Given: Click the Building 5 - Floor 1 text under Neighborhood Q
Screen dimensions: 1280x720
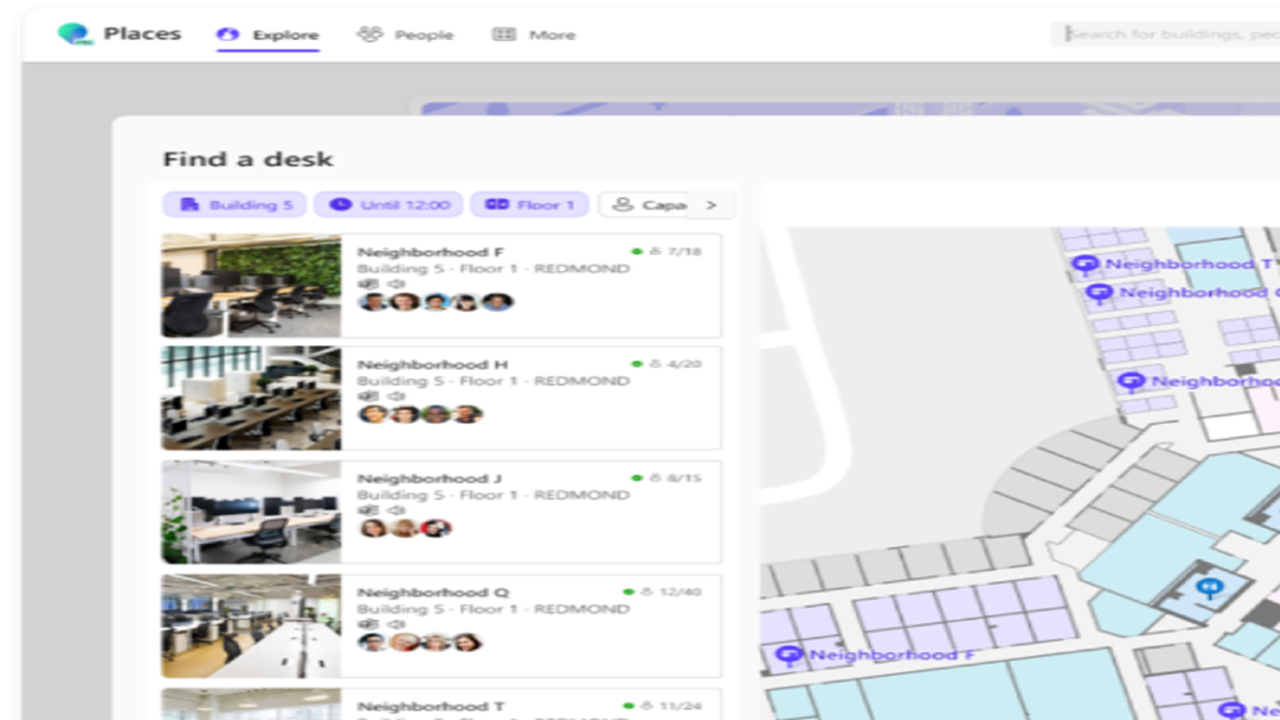Looking at the screenshot, I should coord(437,608).
